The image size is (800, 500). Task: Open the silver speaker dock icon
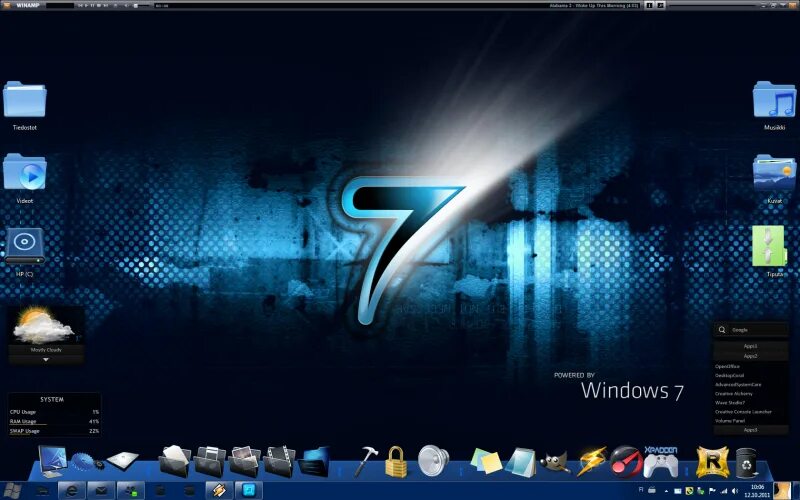(x=433, y=461)
